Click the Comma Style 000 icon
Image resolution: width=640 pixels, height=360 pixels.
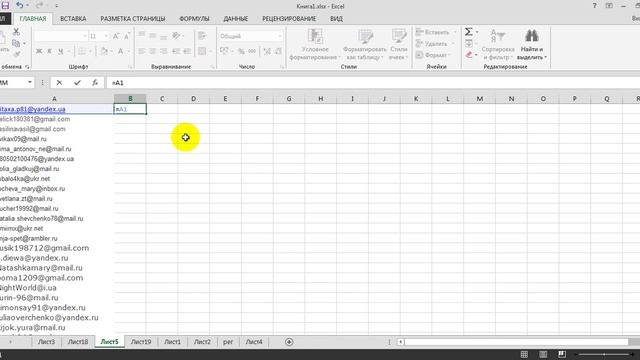click(252, 51)
